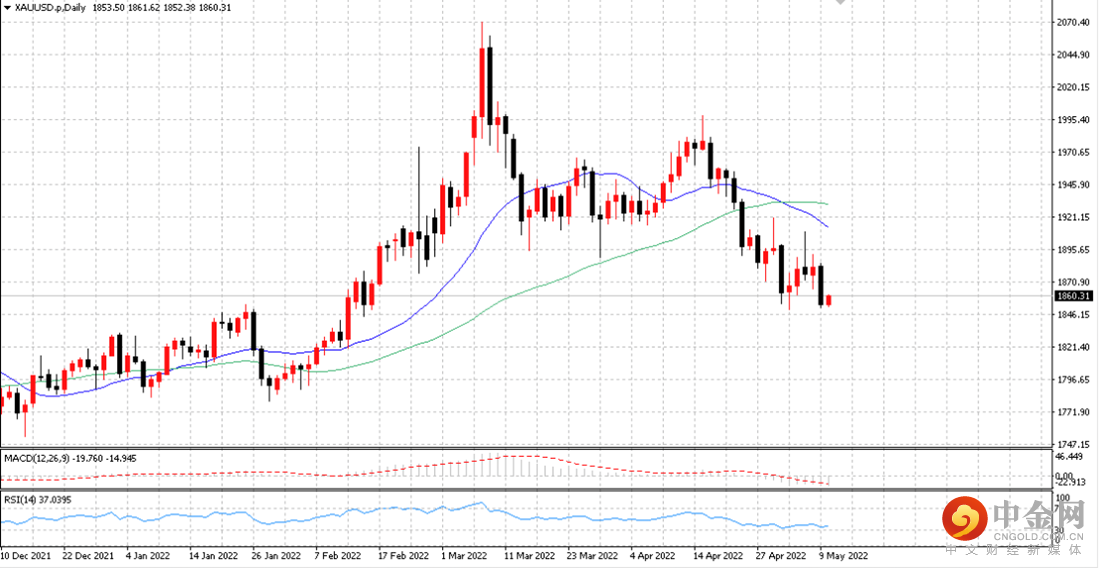Click the 2044.90 price axis label
The width and height of the screenshot is (1099, 568).
(1073, 55)
